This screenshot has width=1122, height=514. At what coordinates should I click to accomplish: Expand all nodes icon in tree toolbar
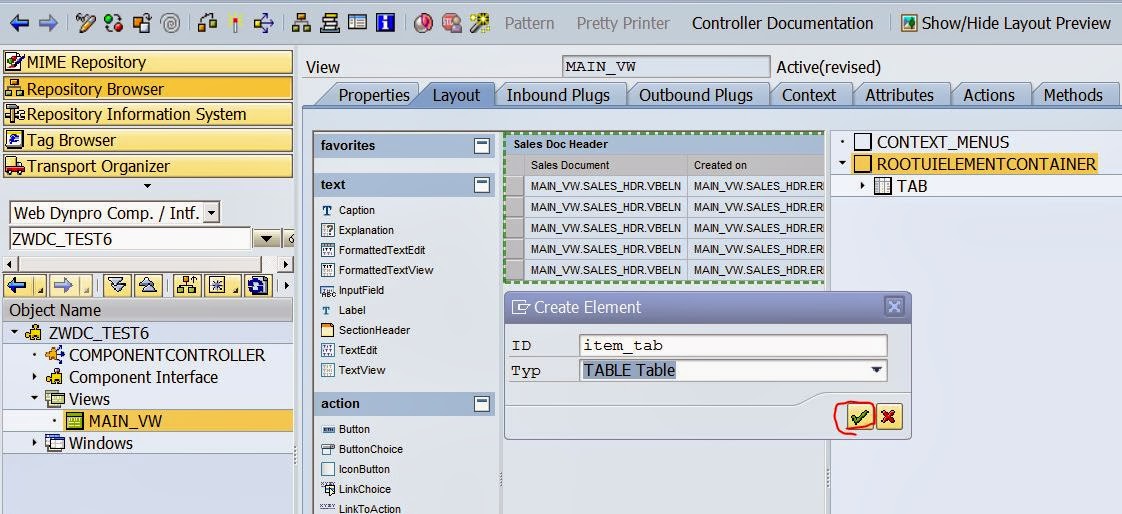(x=117, y=286)
